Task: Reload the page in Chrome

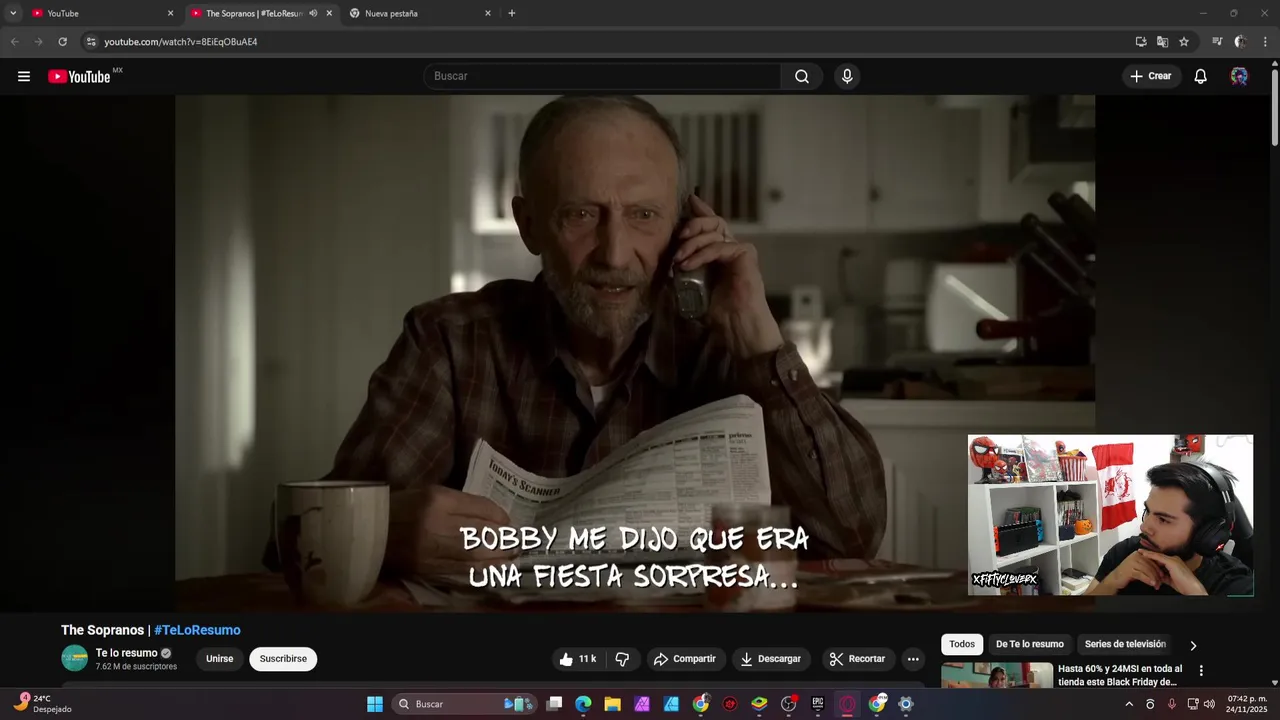Action: pyautogui.click(x=62, y=41)
